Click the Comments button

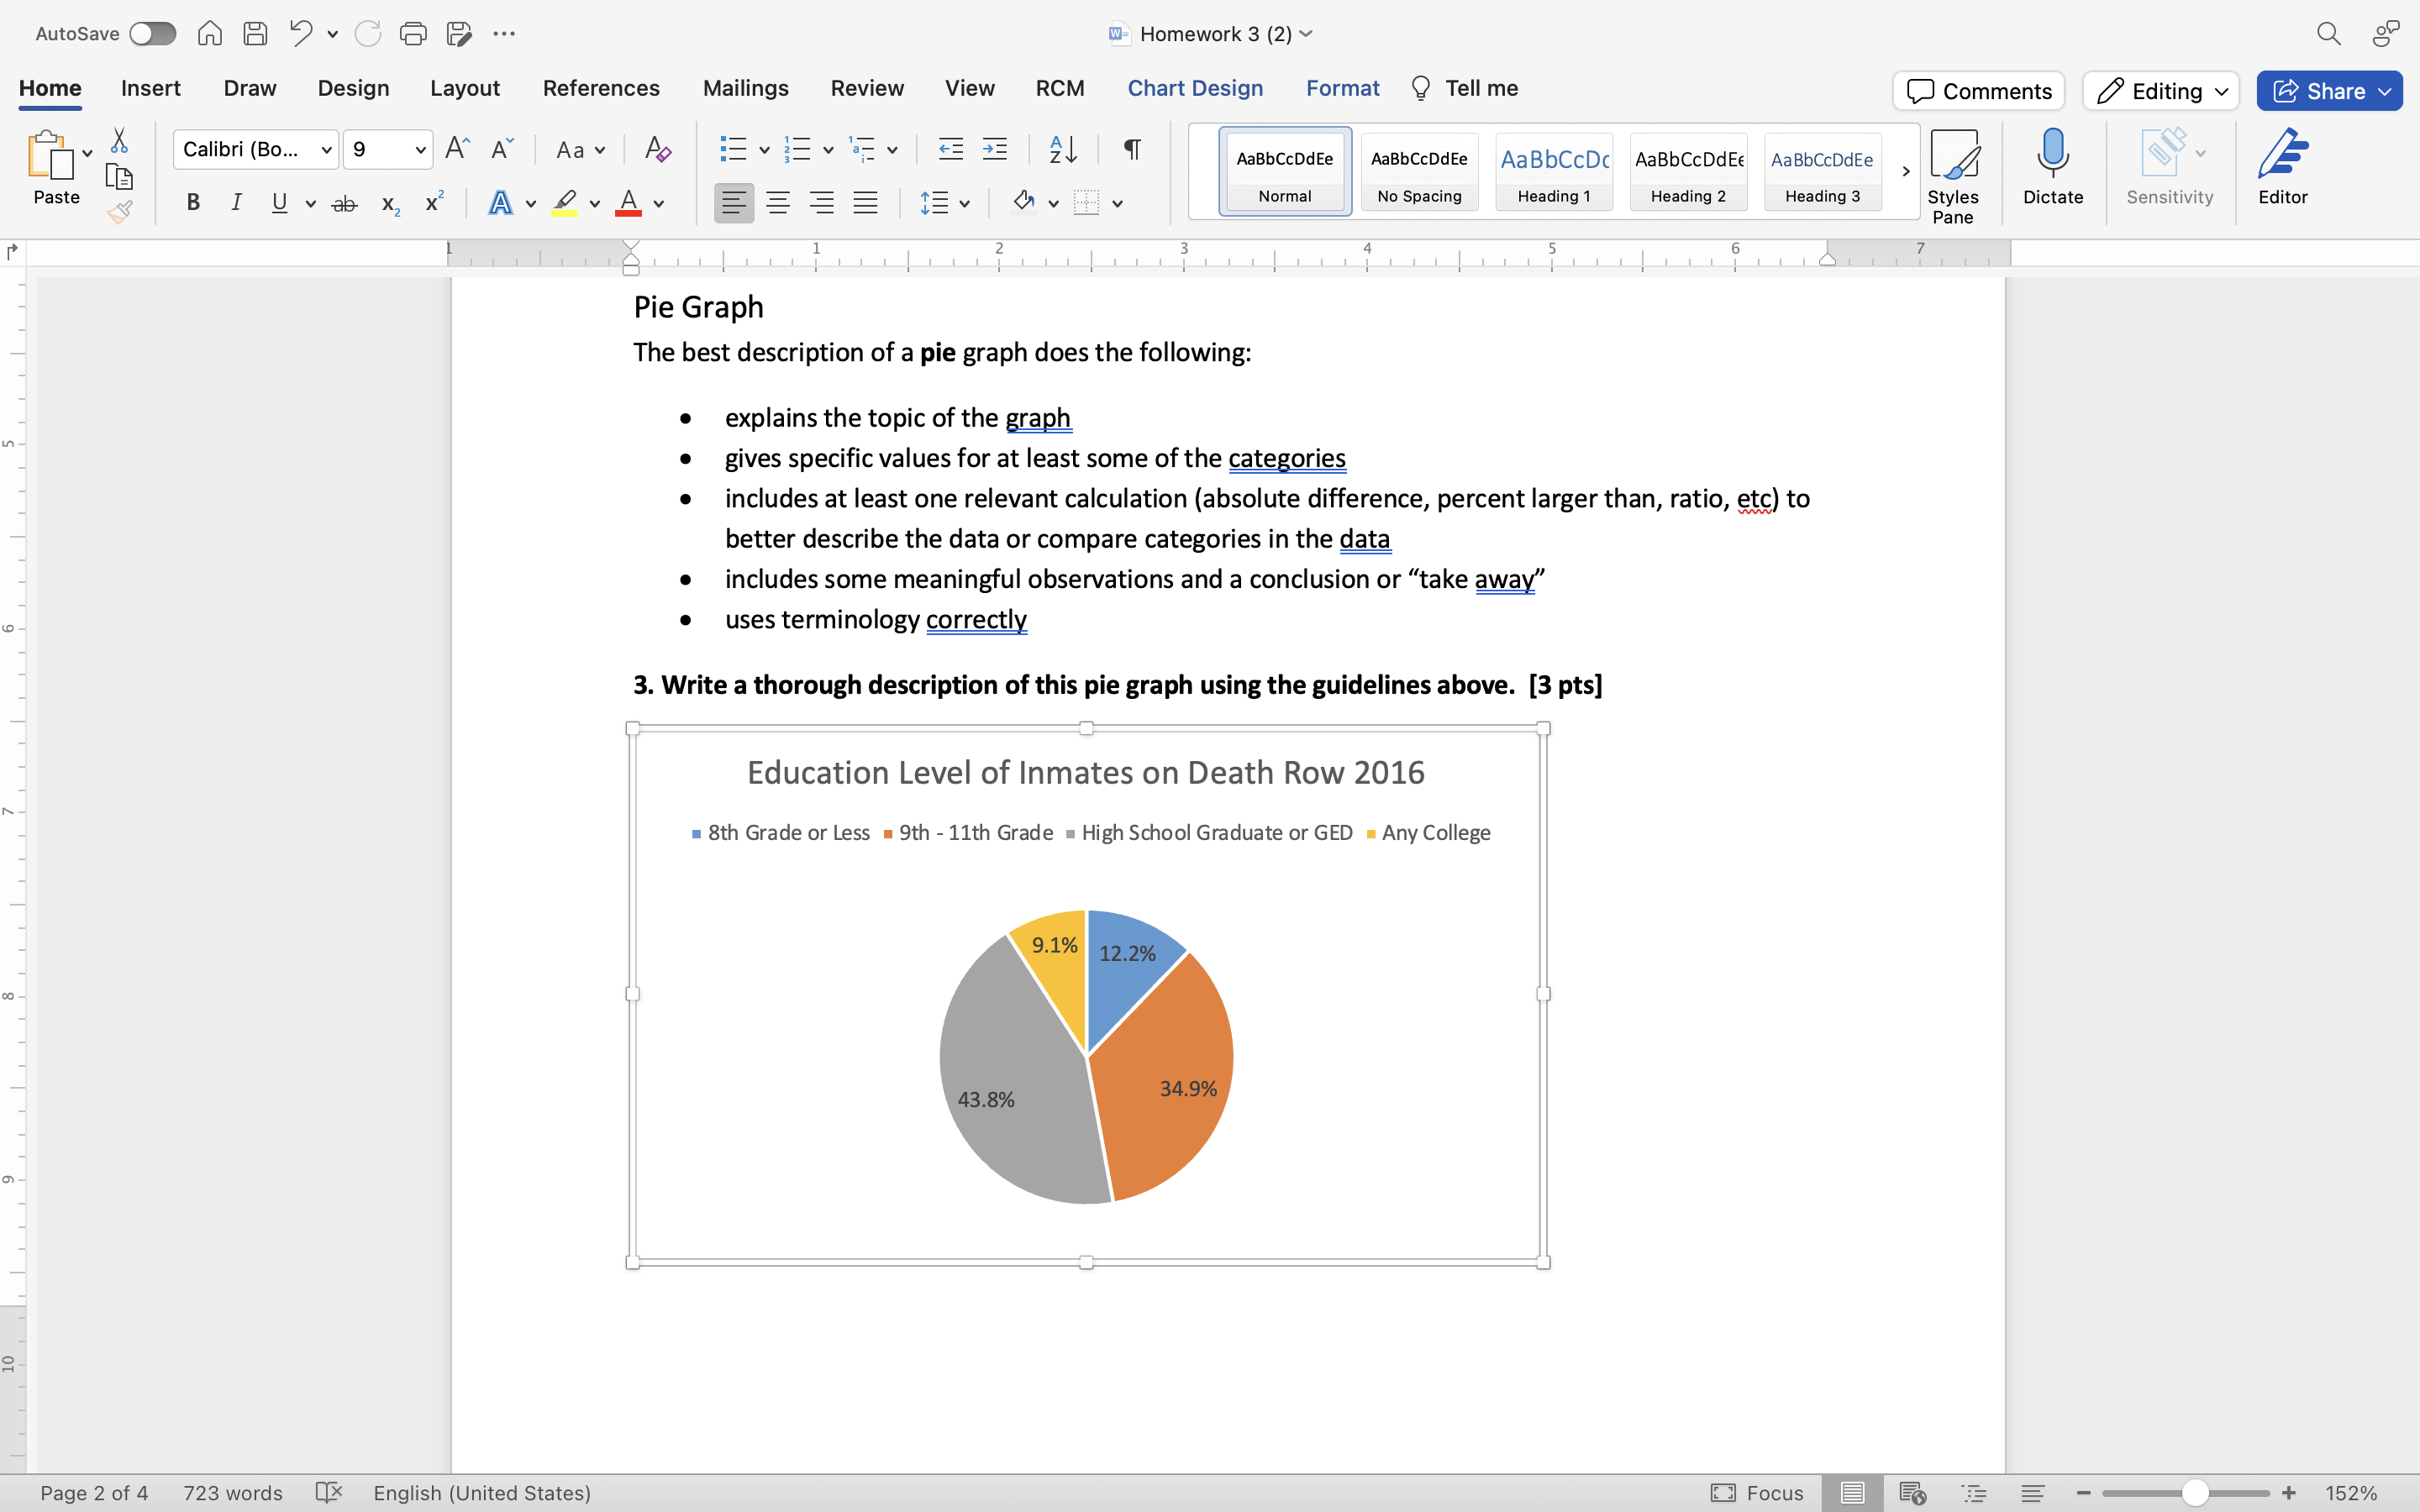tap(1978, 91)
